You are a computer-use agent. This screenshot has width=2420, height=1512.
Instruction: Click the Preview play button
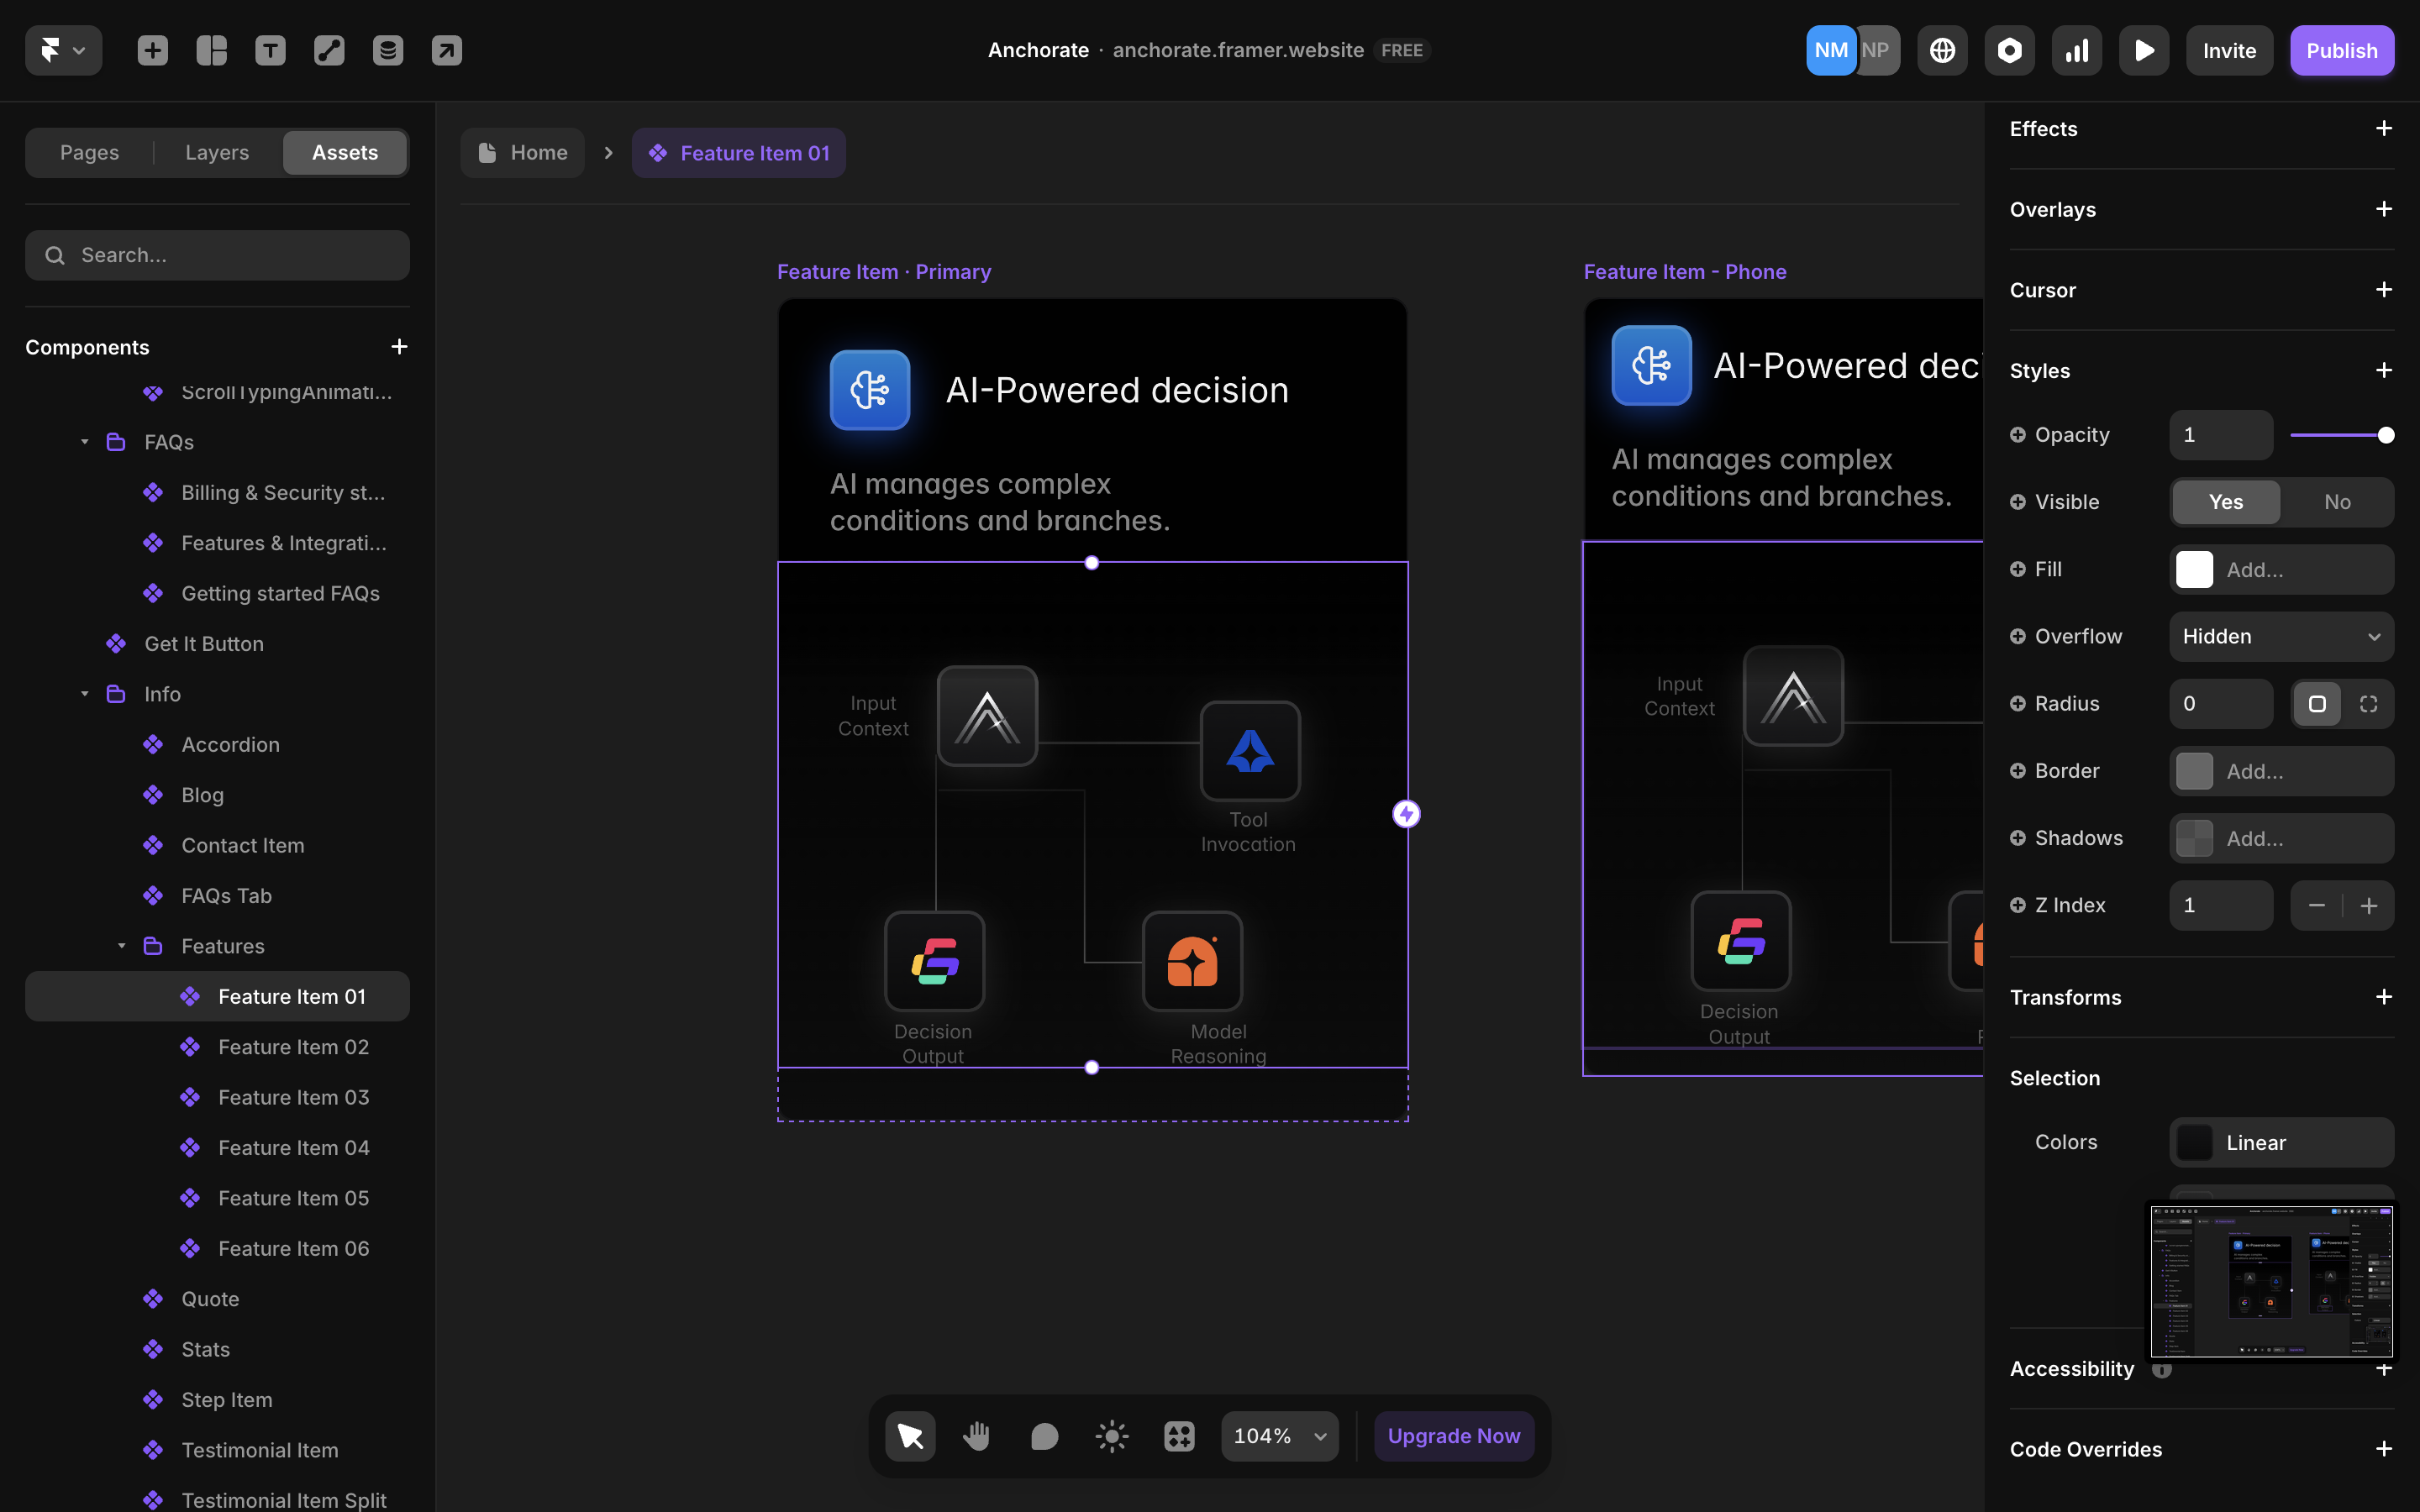(2144, 50)
